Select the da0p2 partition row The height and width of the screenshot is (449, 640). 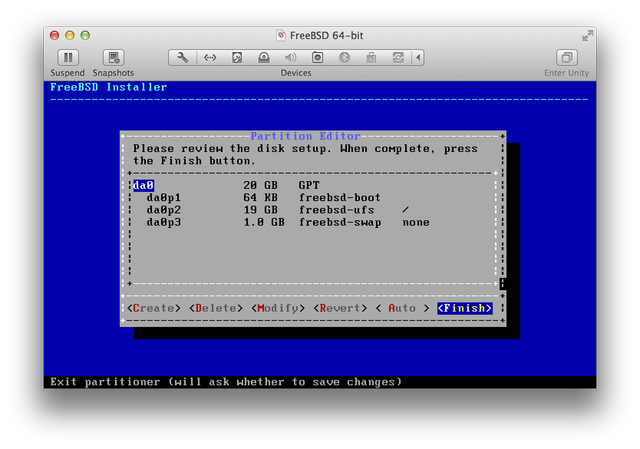[312, 210]
